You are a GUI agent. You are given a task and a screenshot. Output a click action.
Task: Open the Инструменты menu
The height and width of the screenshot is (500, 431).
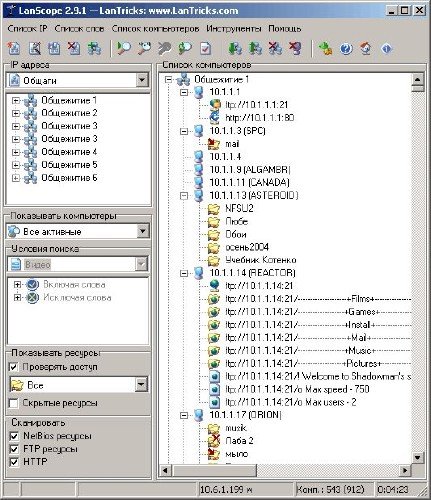[234, 29]
